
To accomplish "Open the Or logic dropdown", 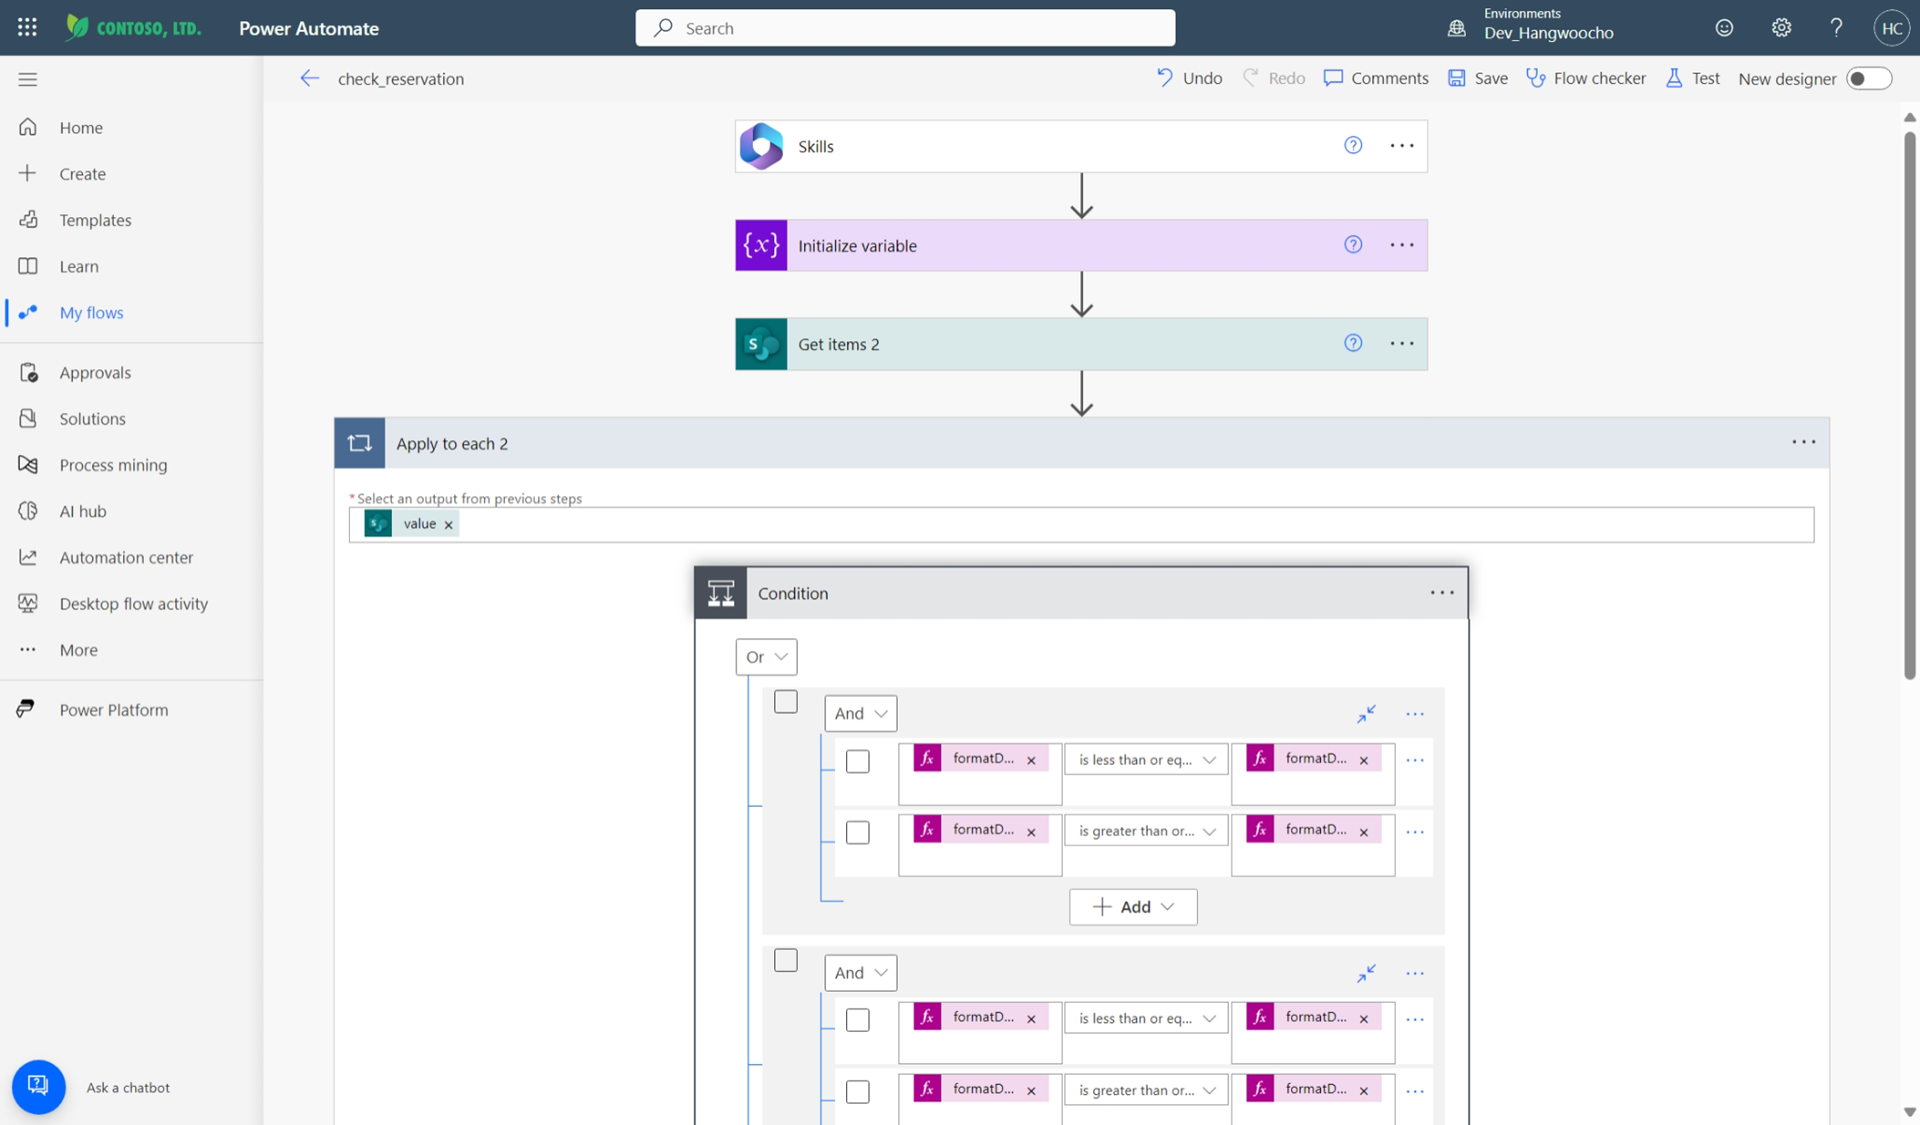I will pos(766,657).
